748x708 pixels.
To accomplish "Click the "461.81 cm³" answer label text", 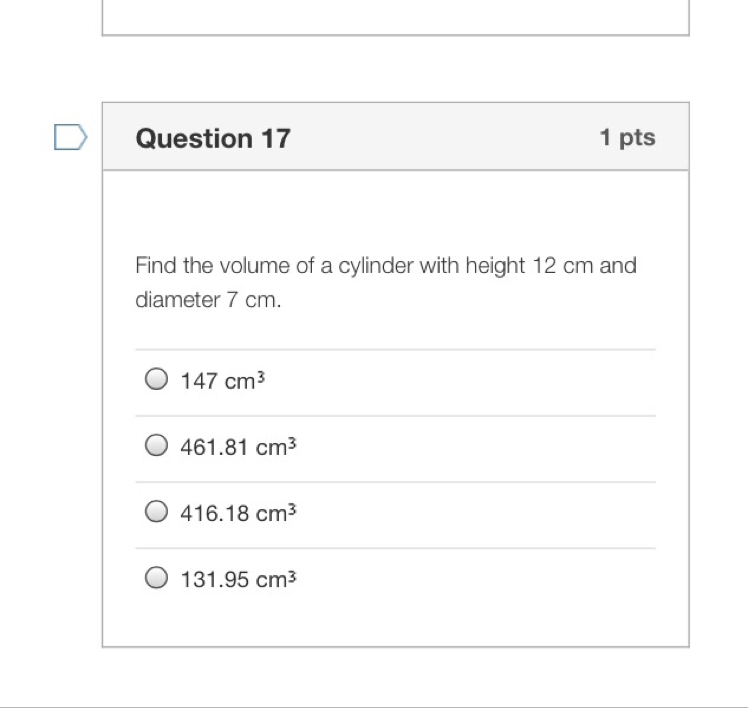I will [x=239, y=447].
